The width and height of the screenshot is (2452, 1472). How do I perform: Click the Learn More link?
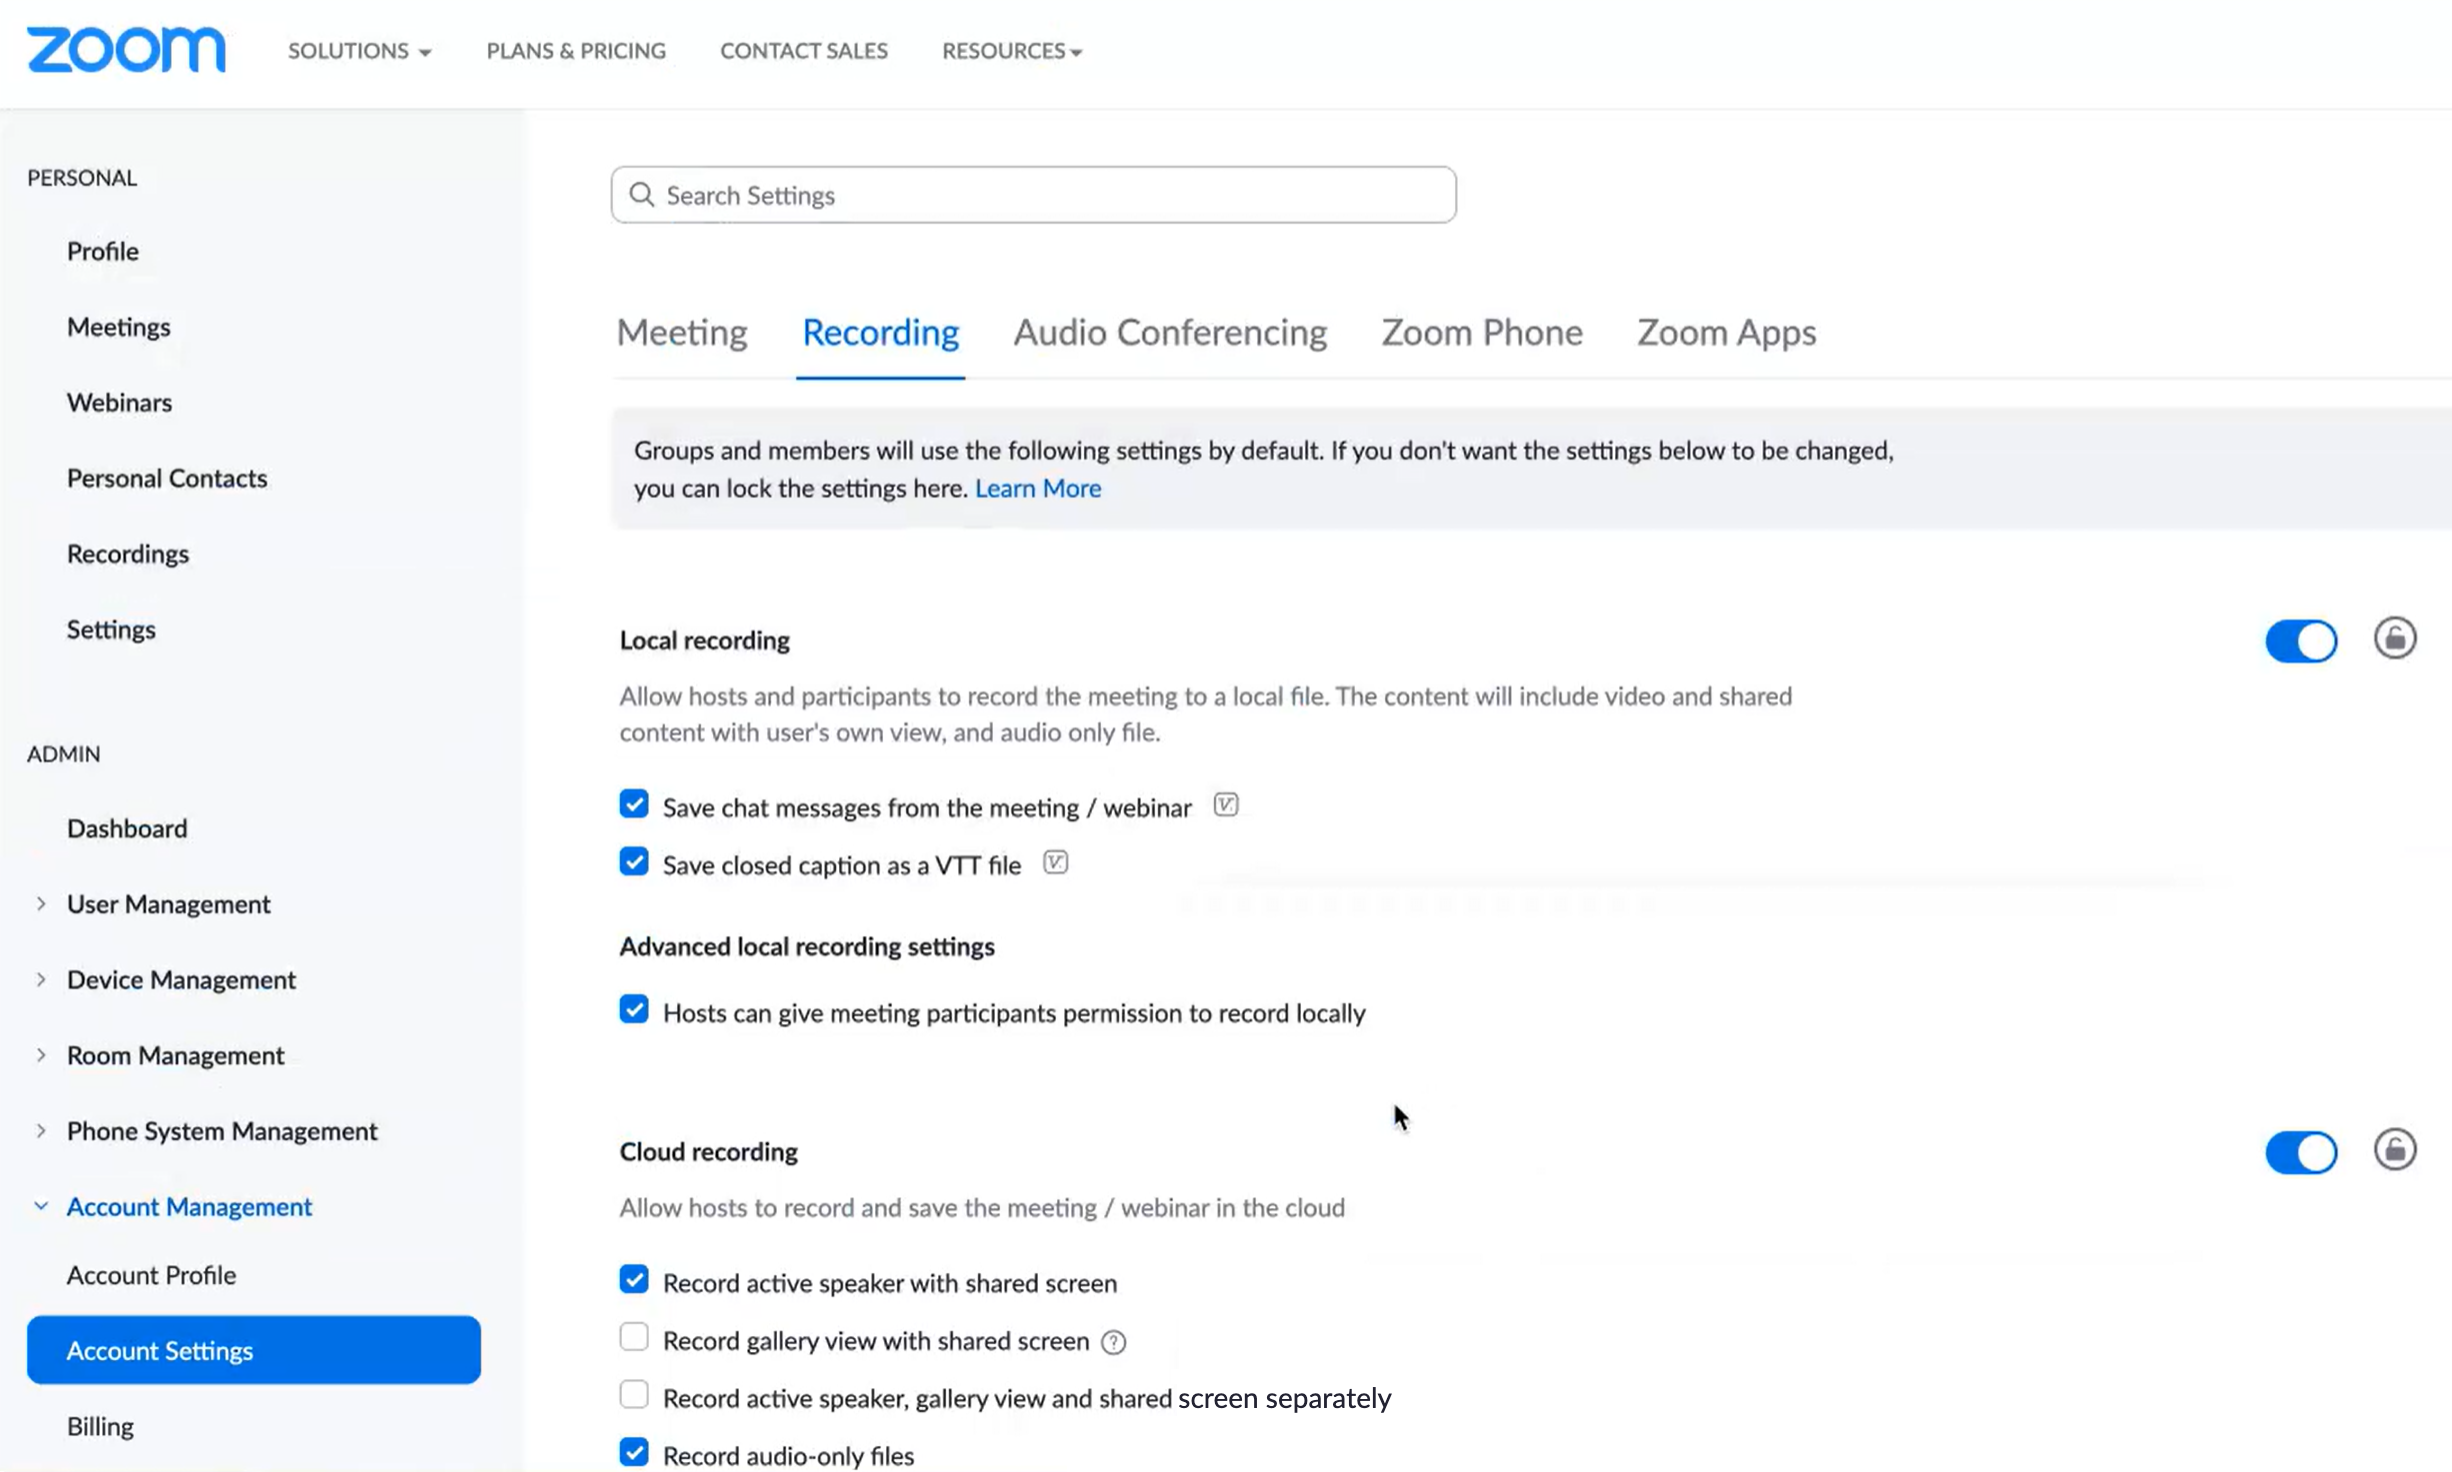pos(1038,488)
